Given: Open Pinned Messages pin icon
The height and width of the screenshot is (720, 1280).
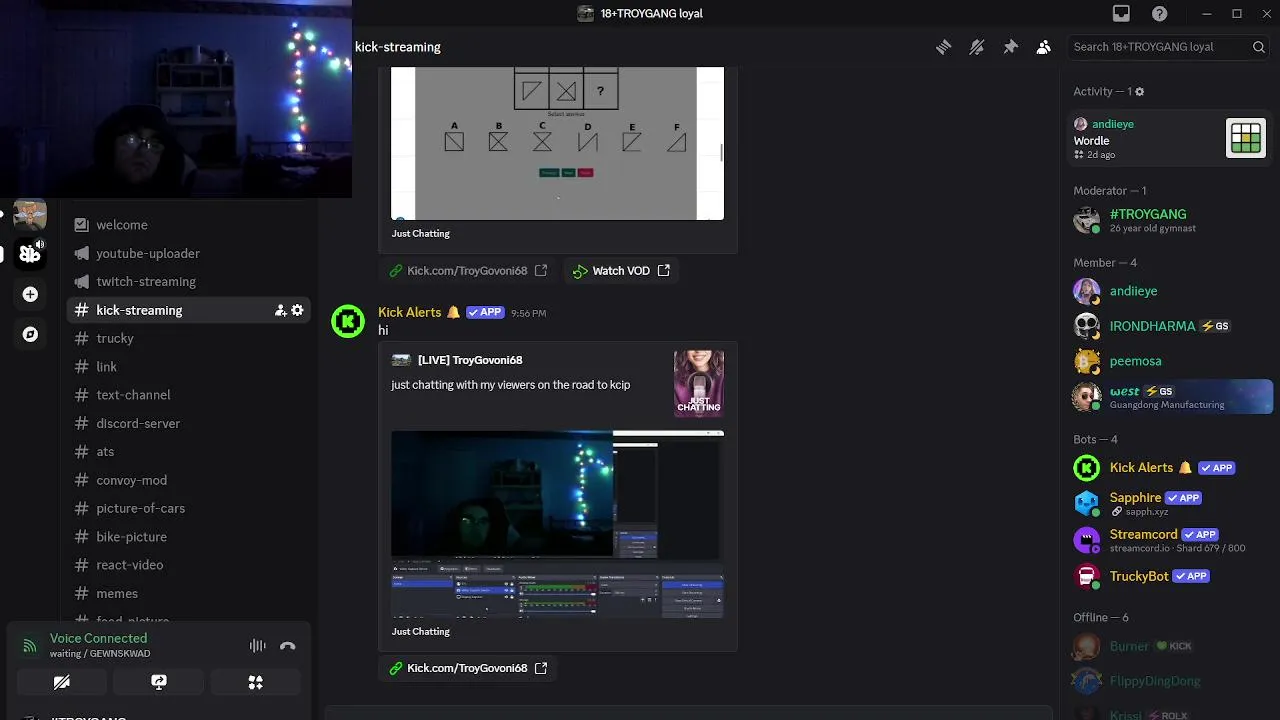Looking at the screenshot, I should point(1010,47).
